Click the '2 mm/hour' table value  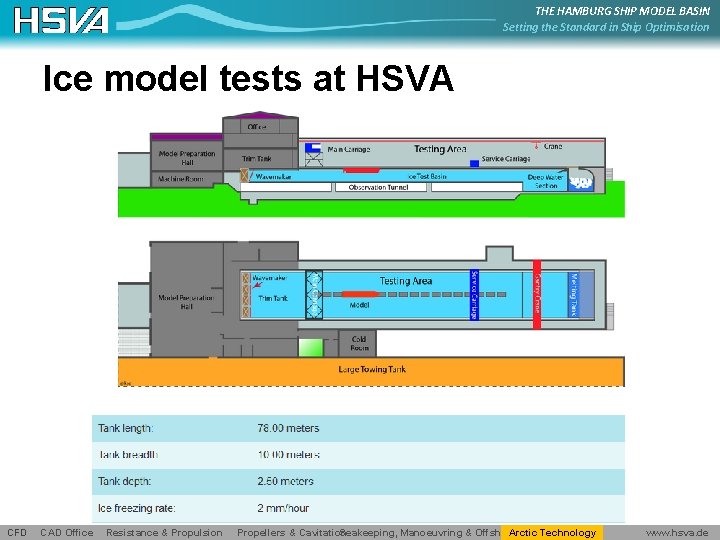click(283, 508)
